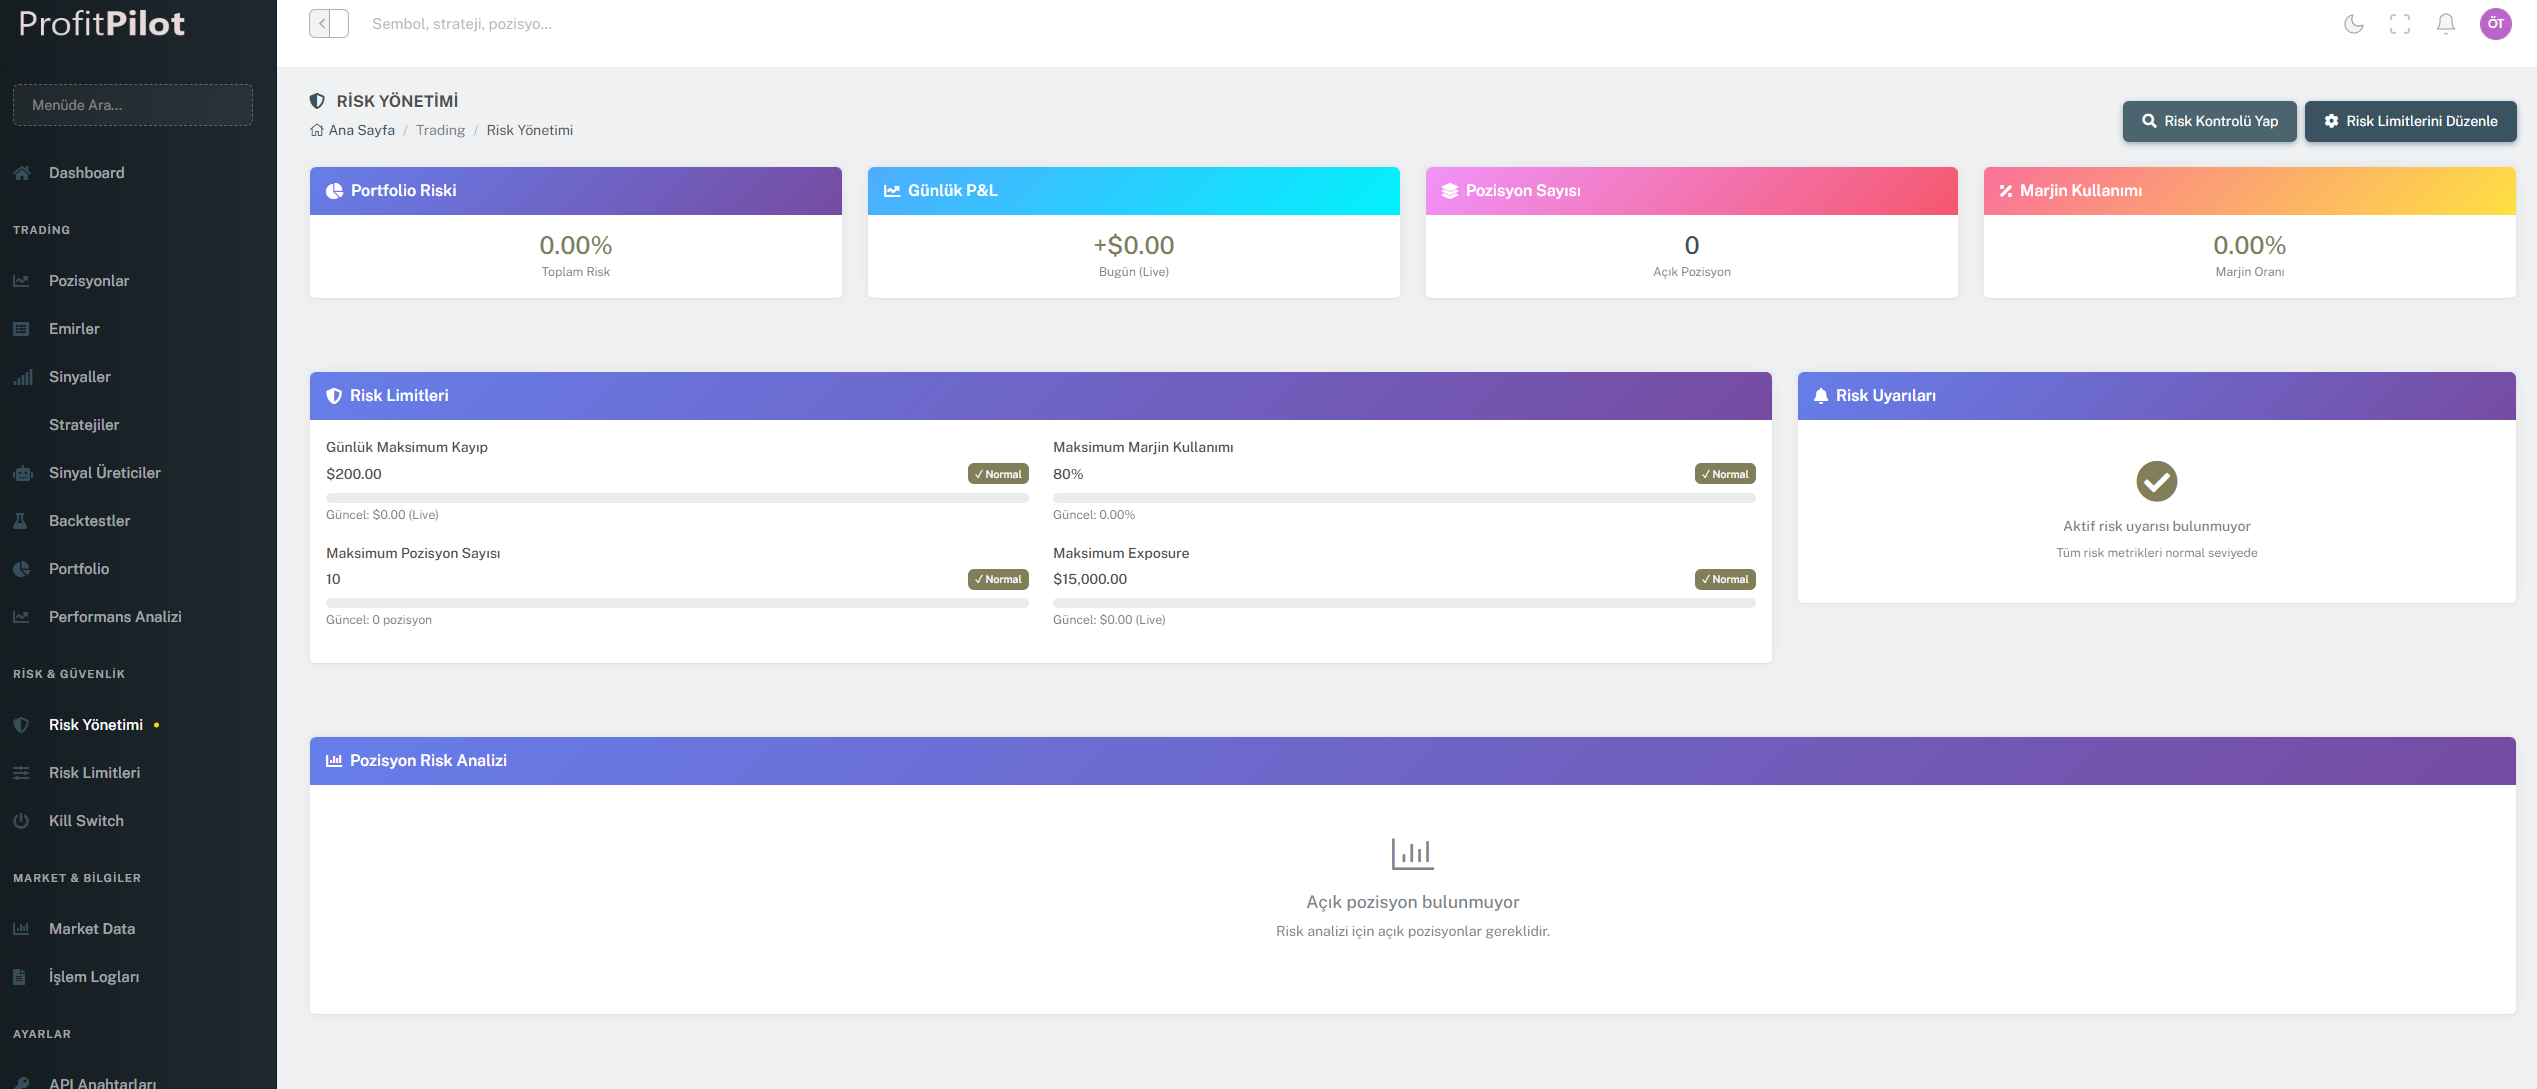Open Pozisyonlar menu item
The width and height of the screenshot is (2537, 1089).
pyautogui.click(x=89, y=281)
